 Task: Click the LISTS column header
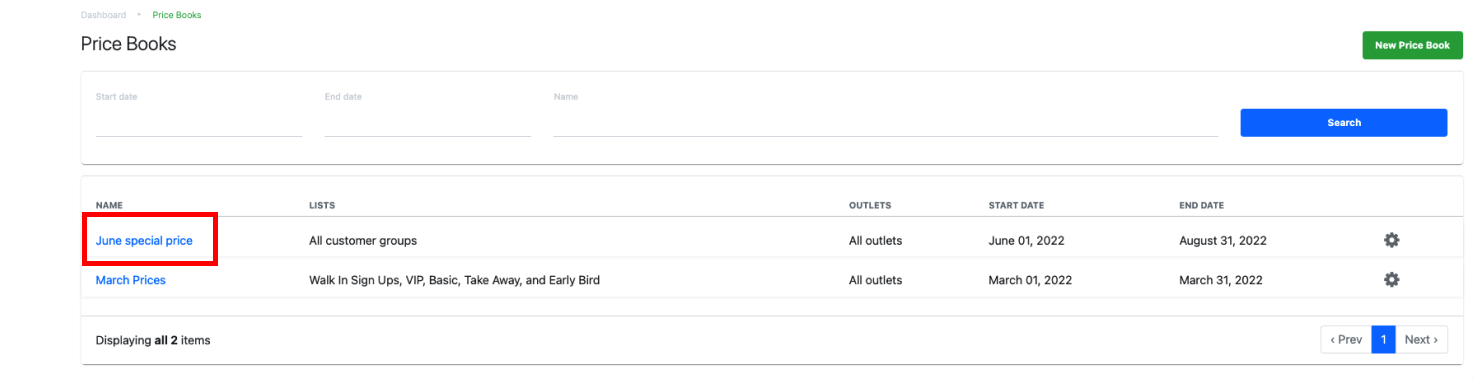(x=322, y=205)
